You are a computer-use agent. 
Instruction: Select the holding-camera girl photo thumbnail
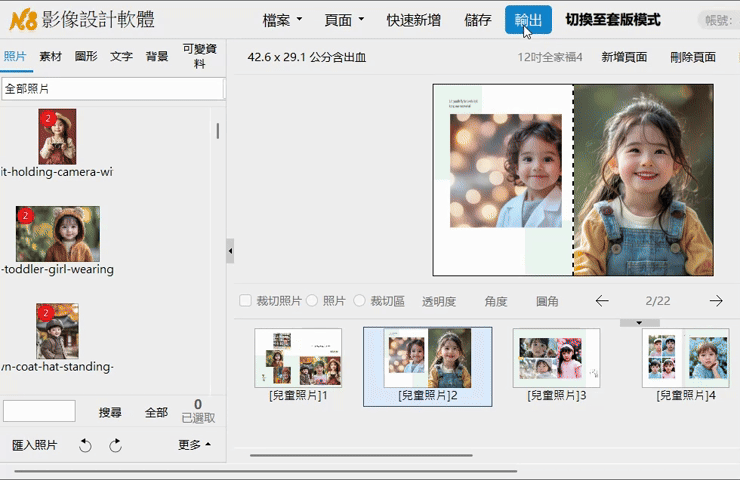[x=57, y=136]
